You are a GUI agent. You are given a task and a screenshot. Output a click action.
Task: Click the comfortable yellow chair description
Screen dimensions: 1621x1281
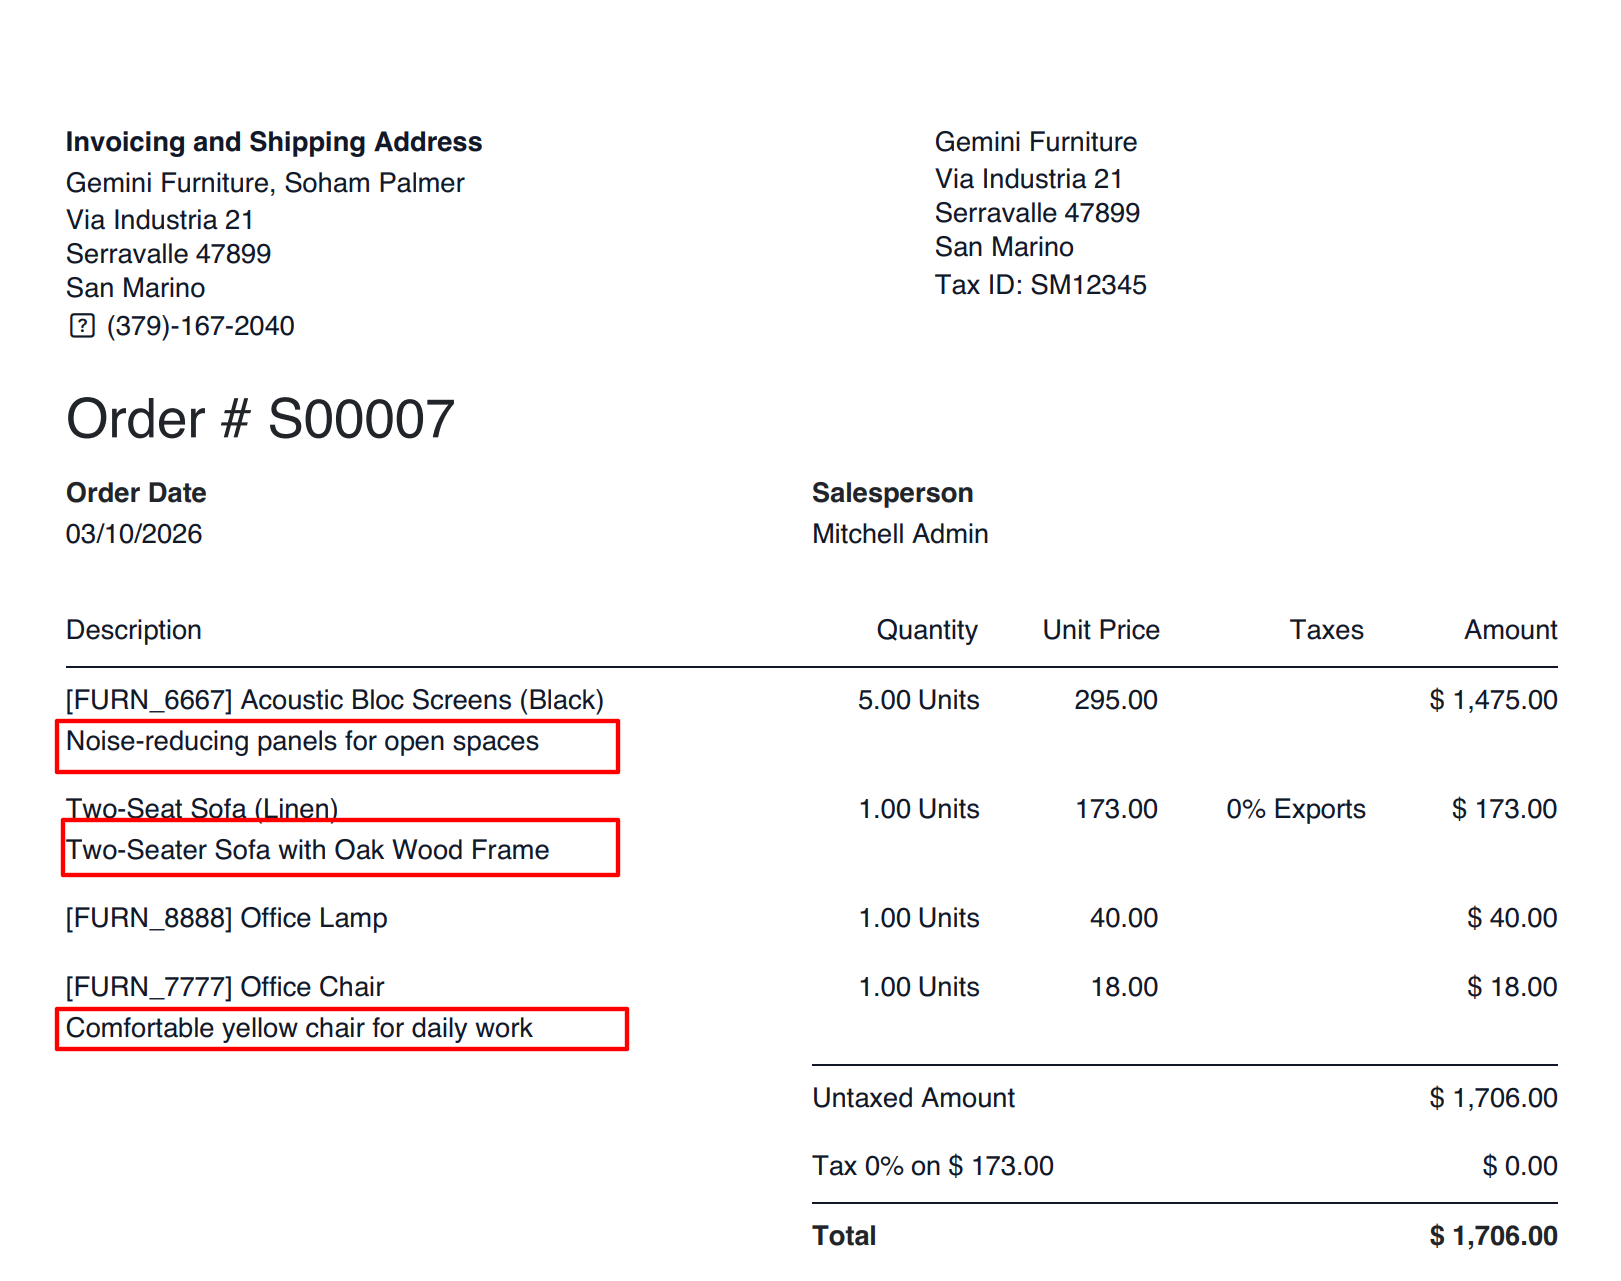300,1028
